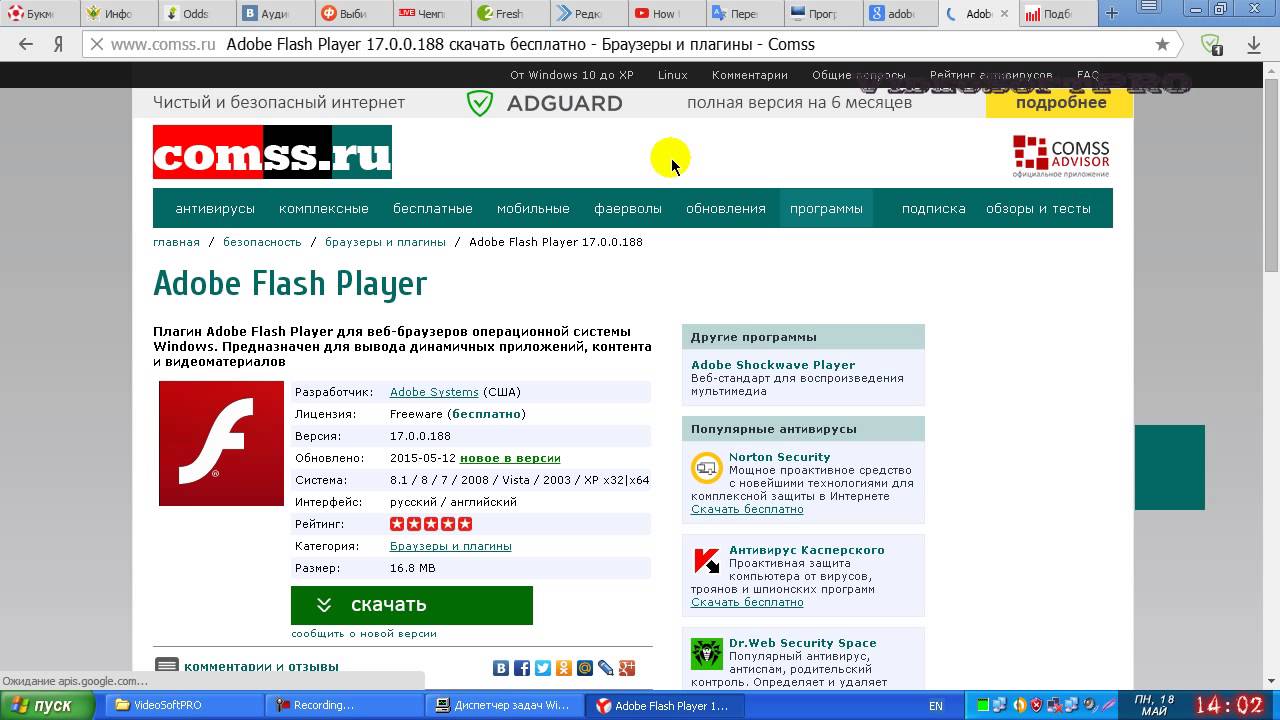Switch to the Подб browser tab
Viewport: 1280px width, 720px height.
[x=1056, y=14]
